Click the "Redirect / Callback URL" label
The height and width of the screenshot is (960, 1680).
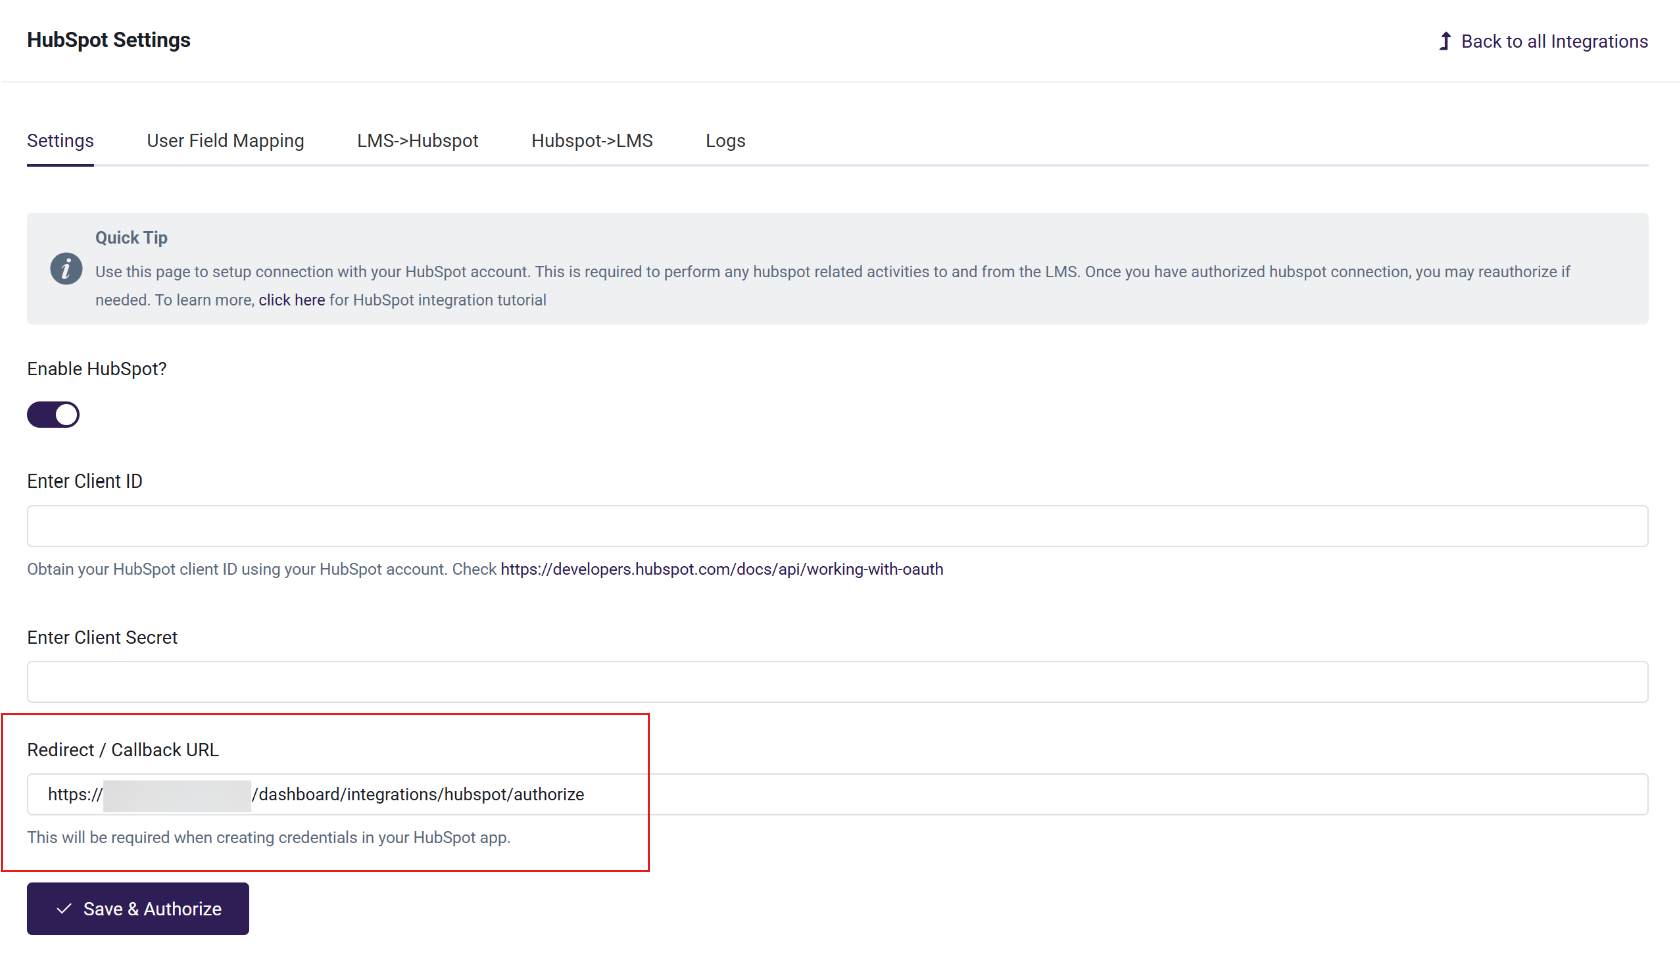tap(123, 750)
